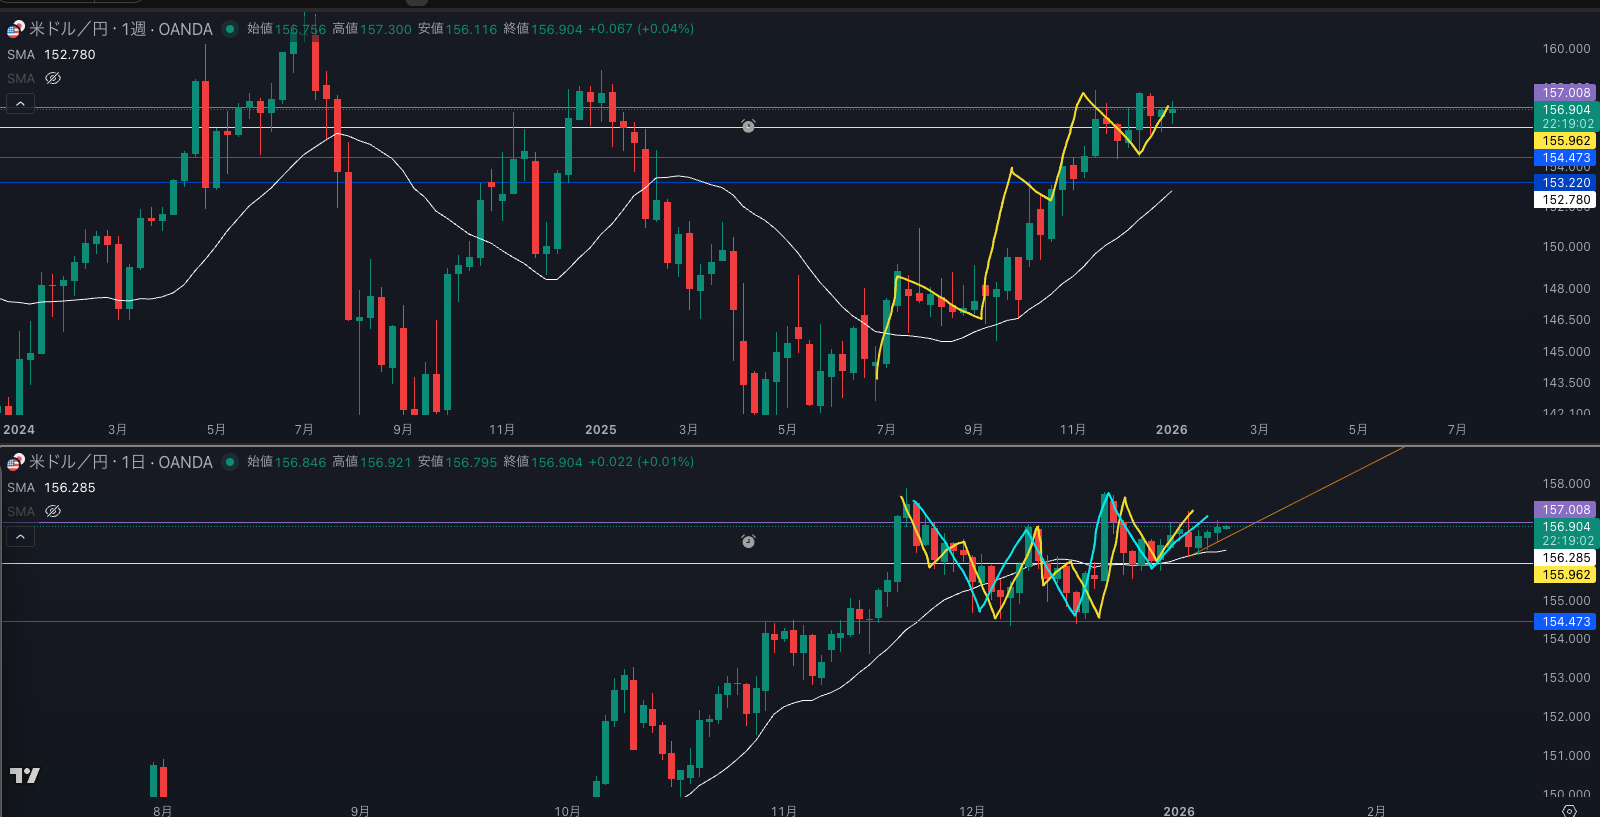Click the blue 153.220 price line label
The height and width of the screenshot is (817, 1600).
pyautogui.click(x=1565, y=183)
